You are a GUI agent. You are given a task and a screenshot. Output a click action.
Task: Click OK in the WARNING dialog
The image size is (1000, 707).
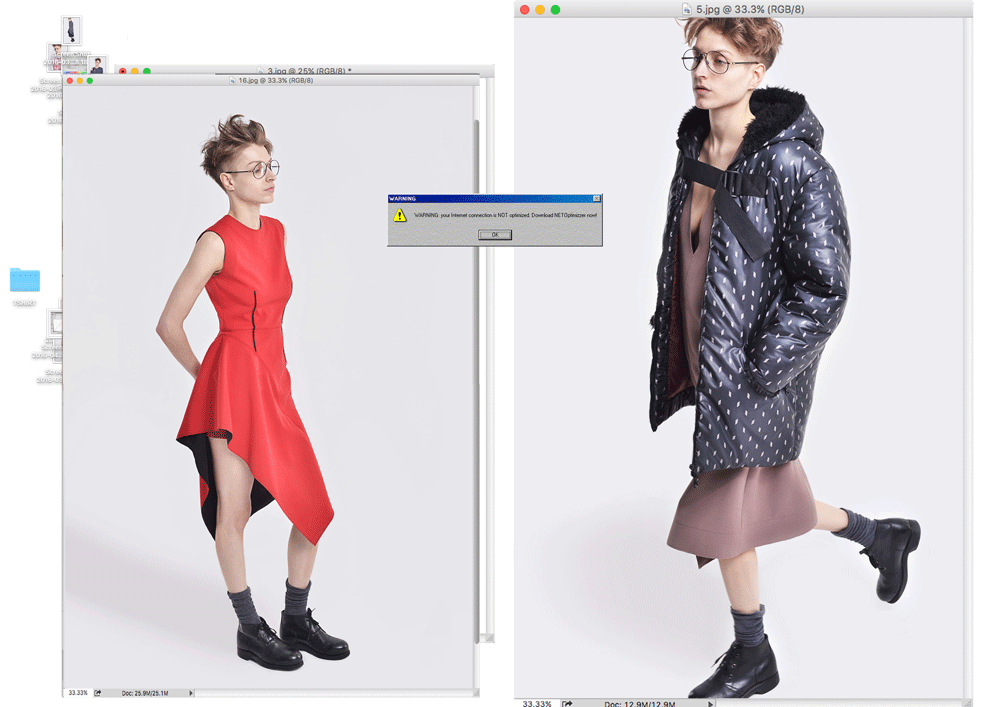click(494, 235)
